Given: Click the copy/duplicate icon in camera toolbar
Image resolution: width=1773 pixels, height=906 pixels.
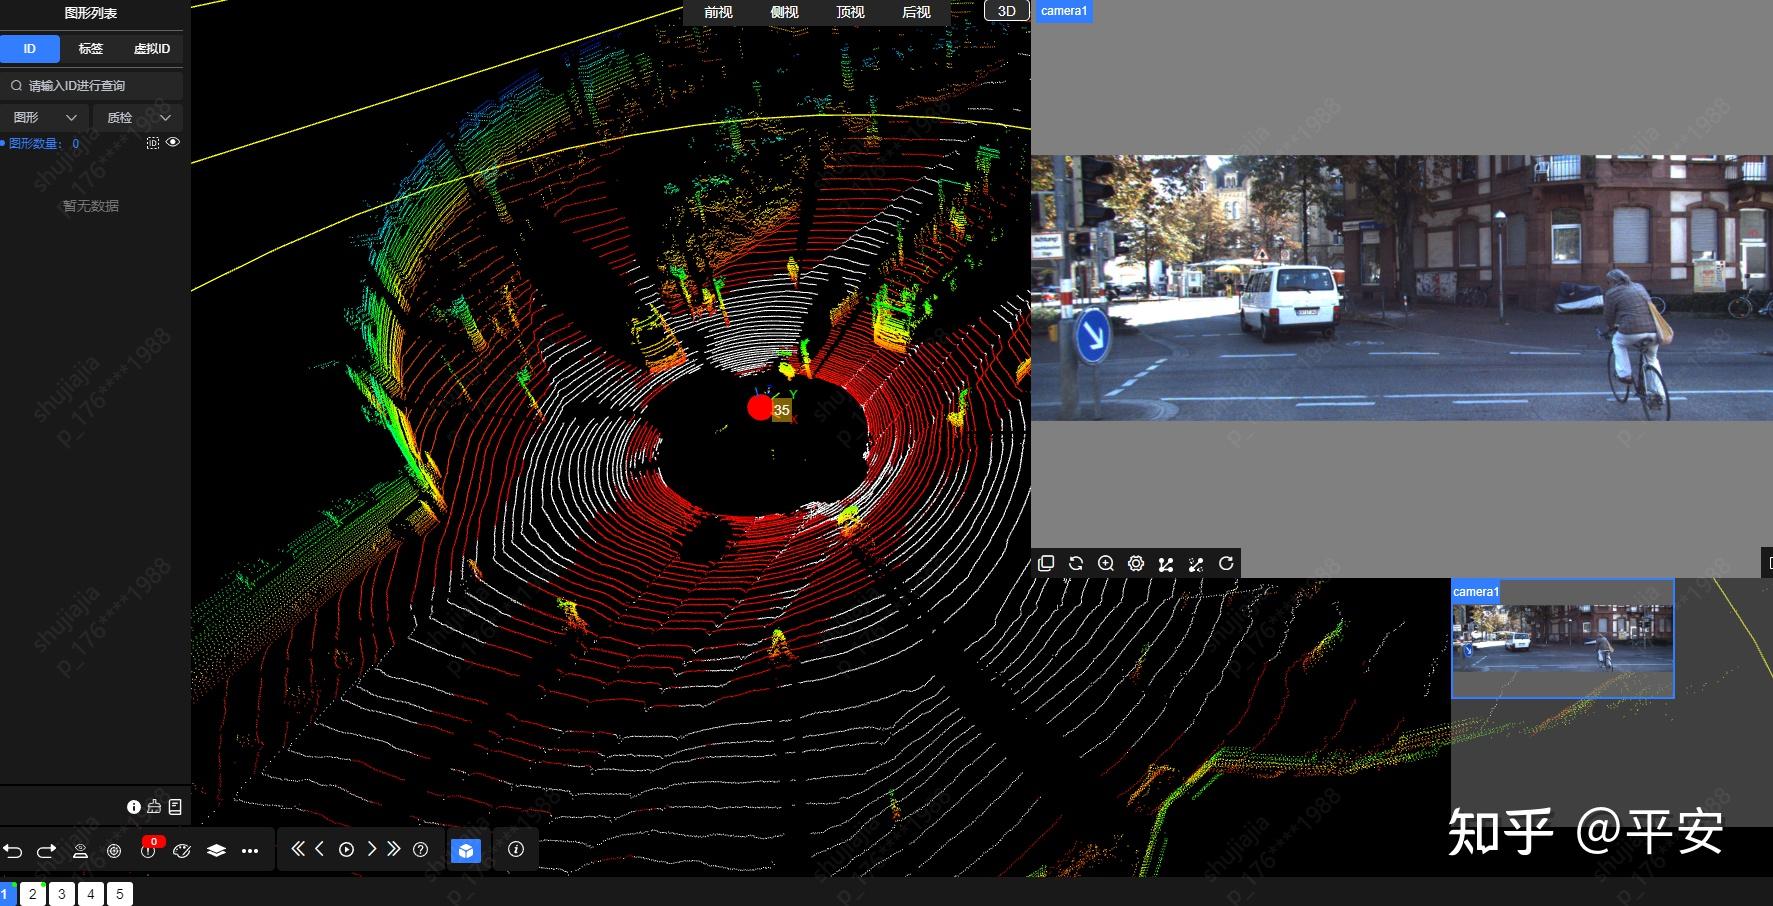Looking at the screenshot, I should click(1046, 563).
